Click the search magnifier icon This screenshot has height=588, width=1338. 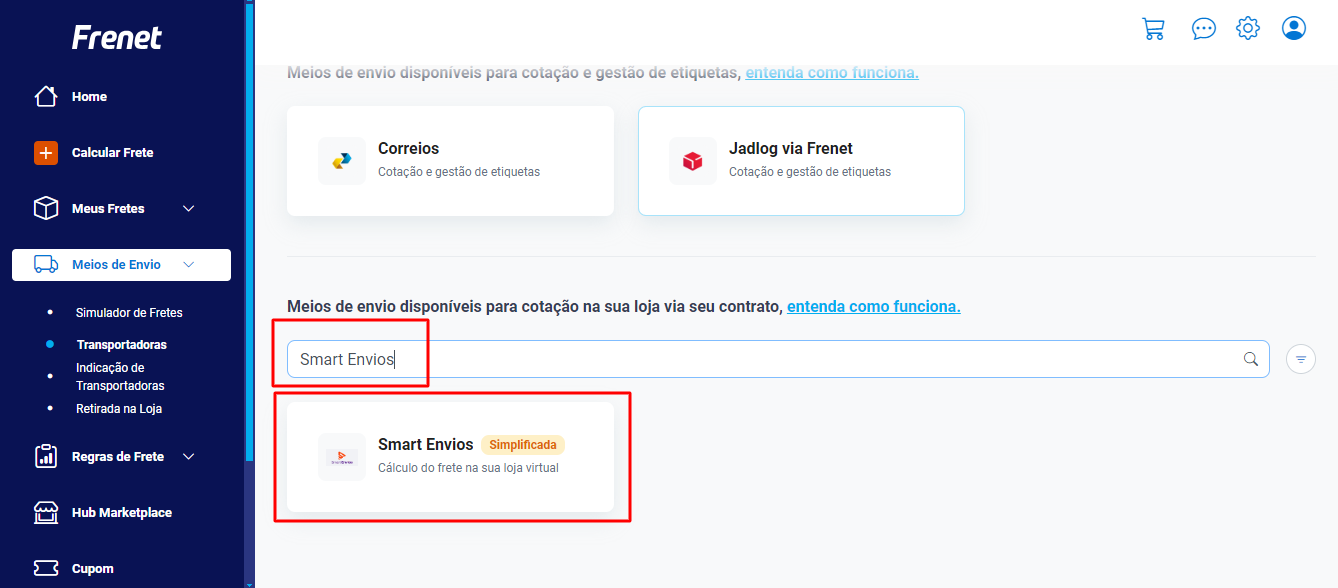[x=1250, y=359]
